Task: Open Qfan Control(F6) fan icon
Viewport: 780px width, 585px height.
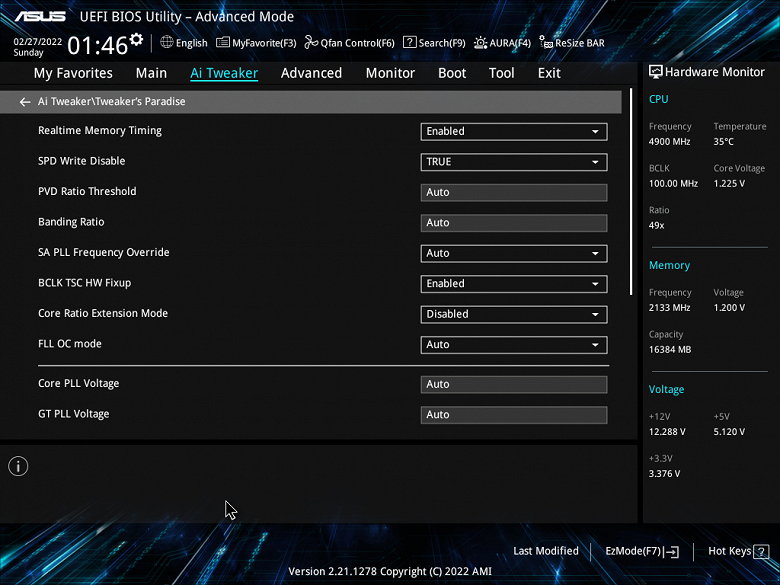Action: tap(311, 43)
